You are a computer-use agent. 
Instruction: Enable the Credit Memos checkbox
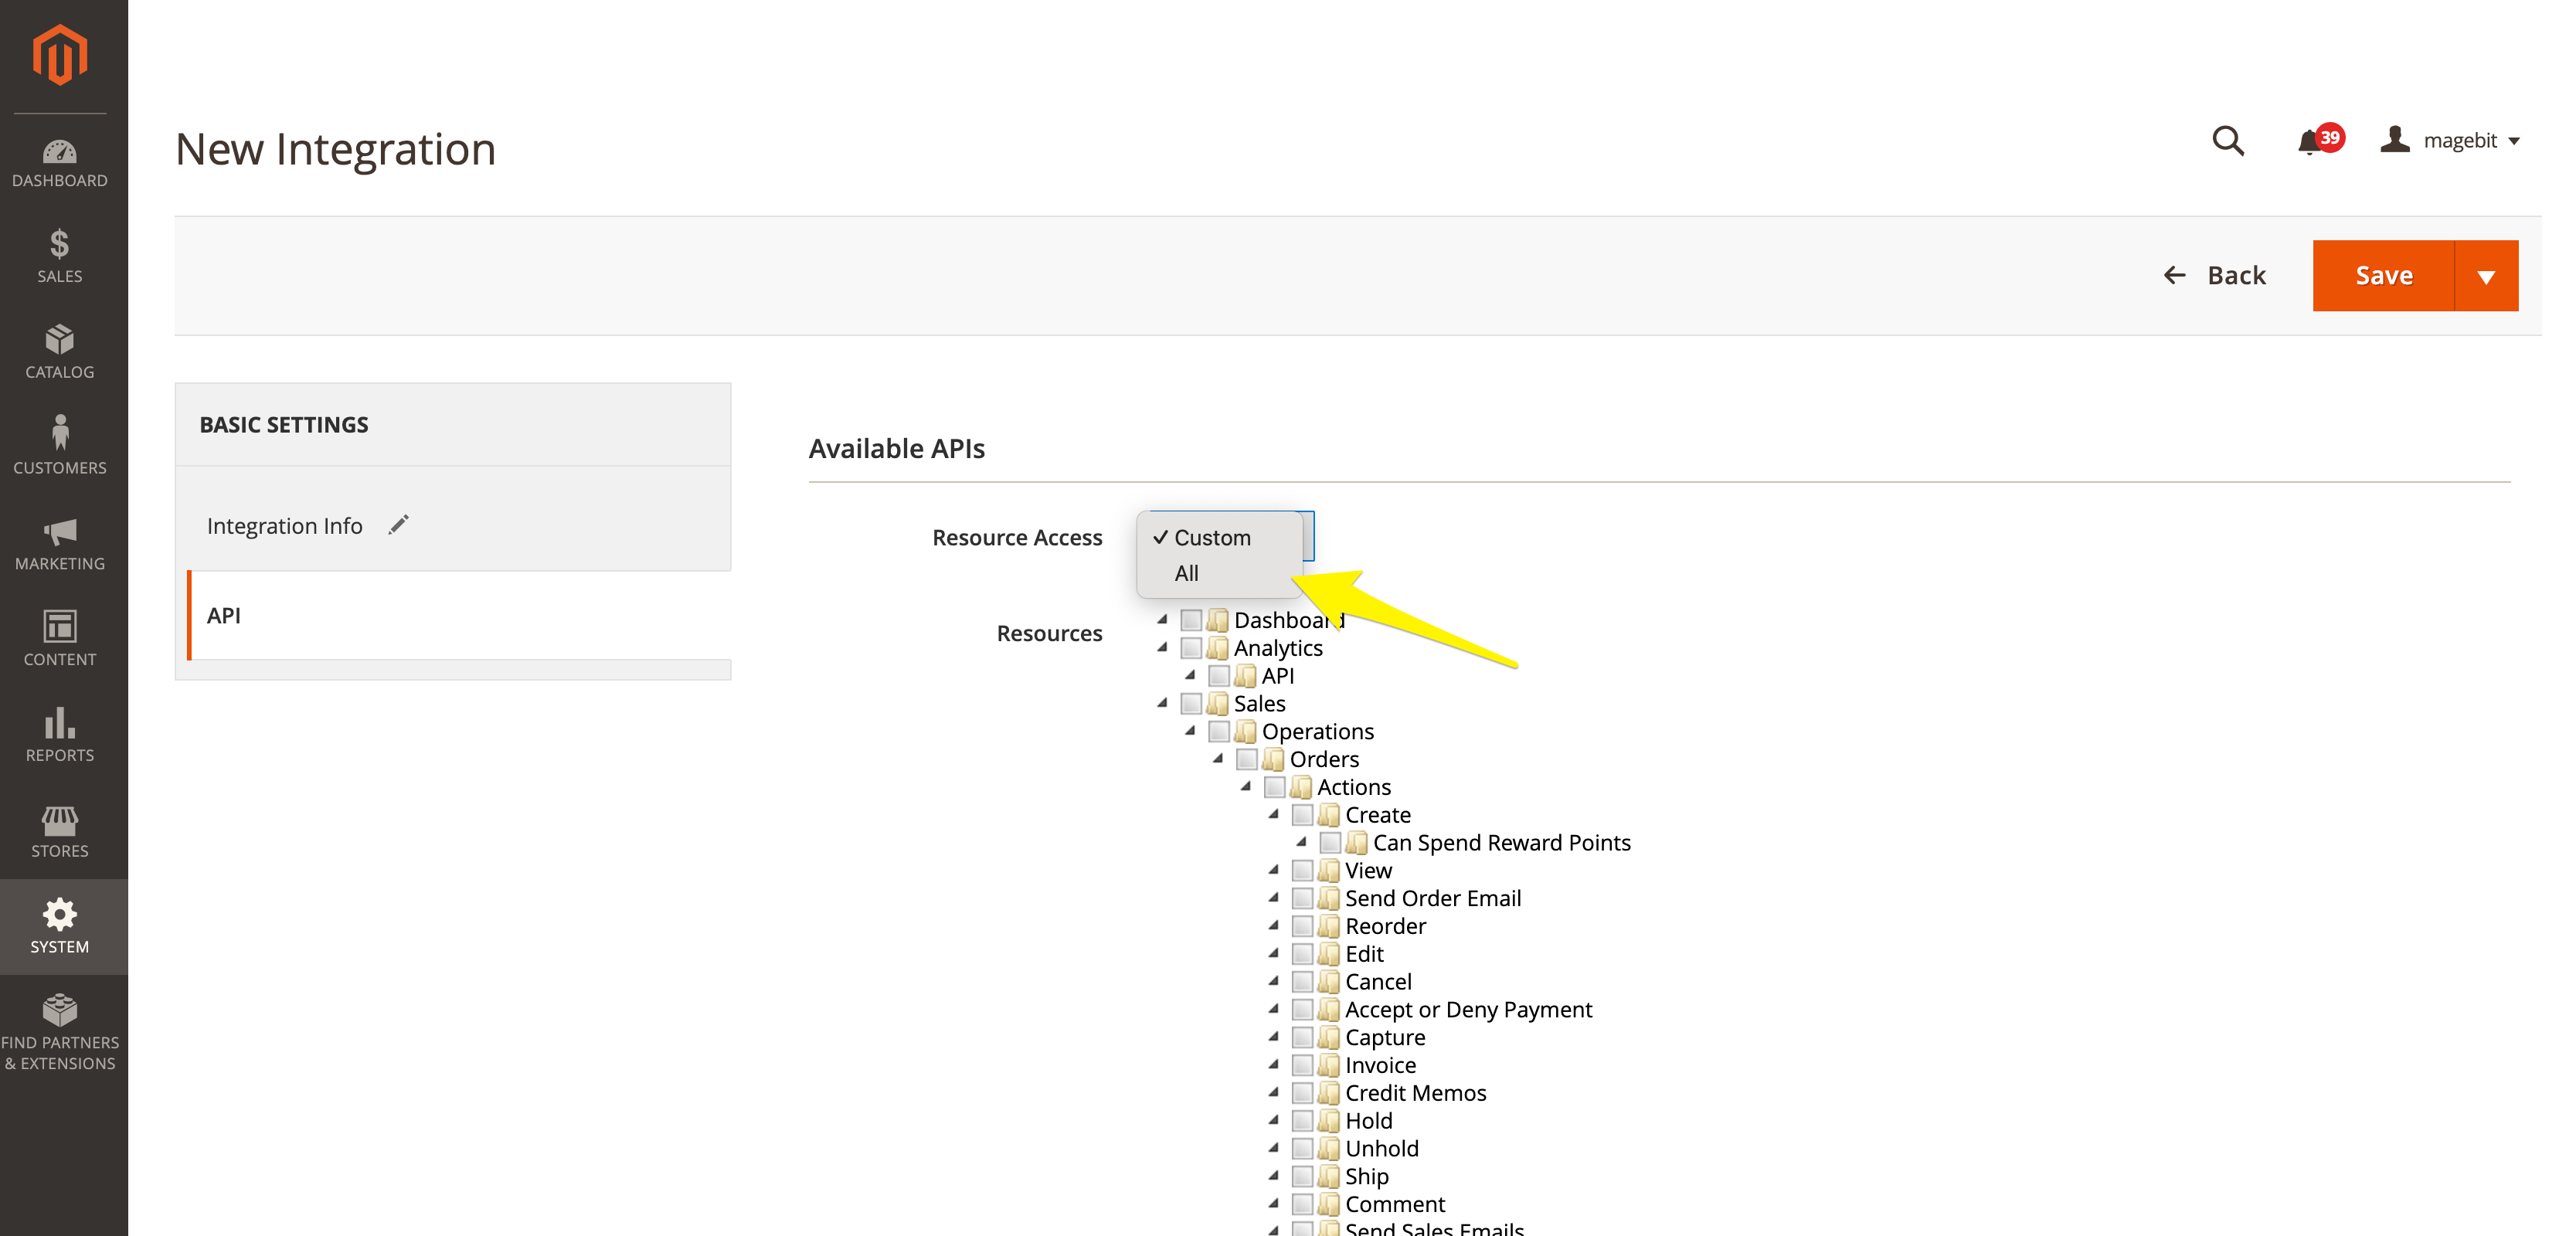(x=1302, y=1093)
